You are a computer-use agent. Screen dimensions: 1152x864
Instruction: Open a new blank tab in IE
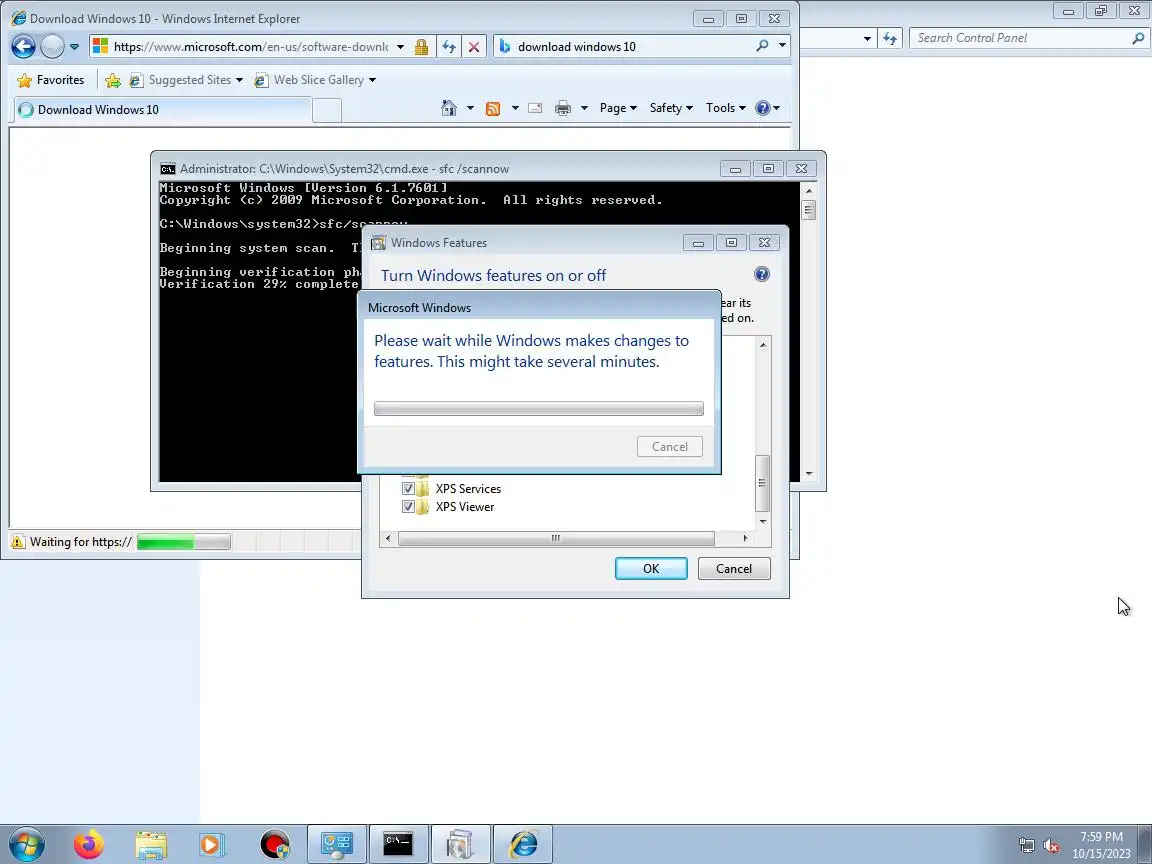[x=327, y=111]
